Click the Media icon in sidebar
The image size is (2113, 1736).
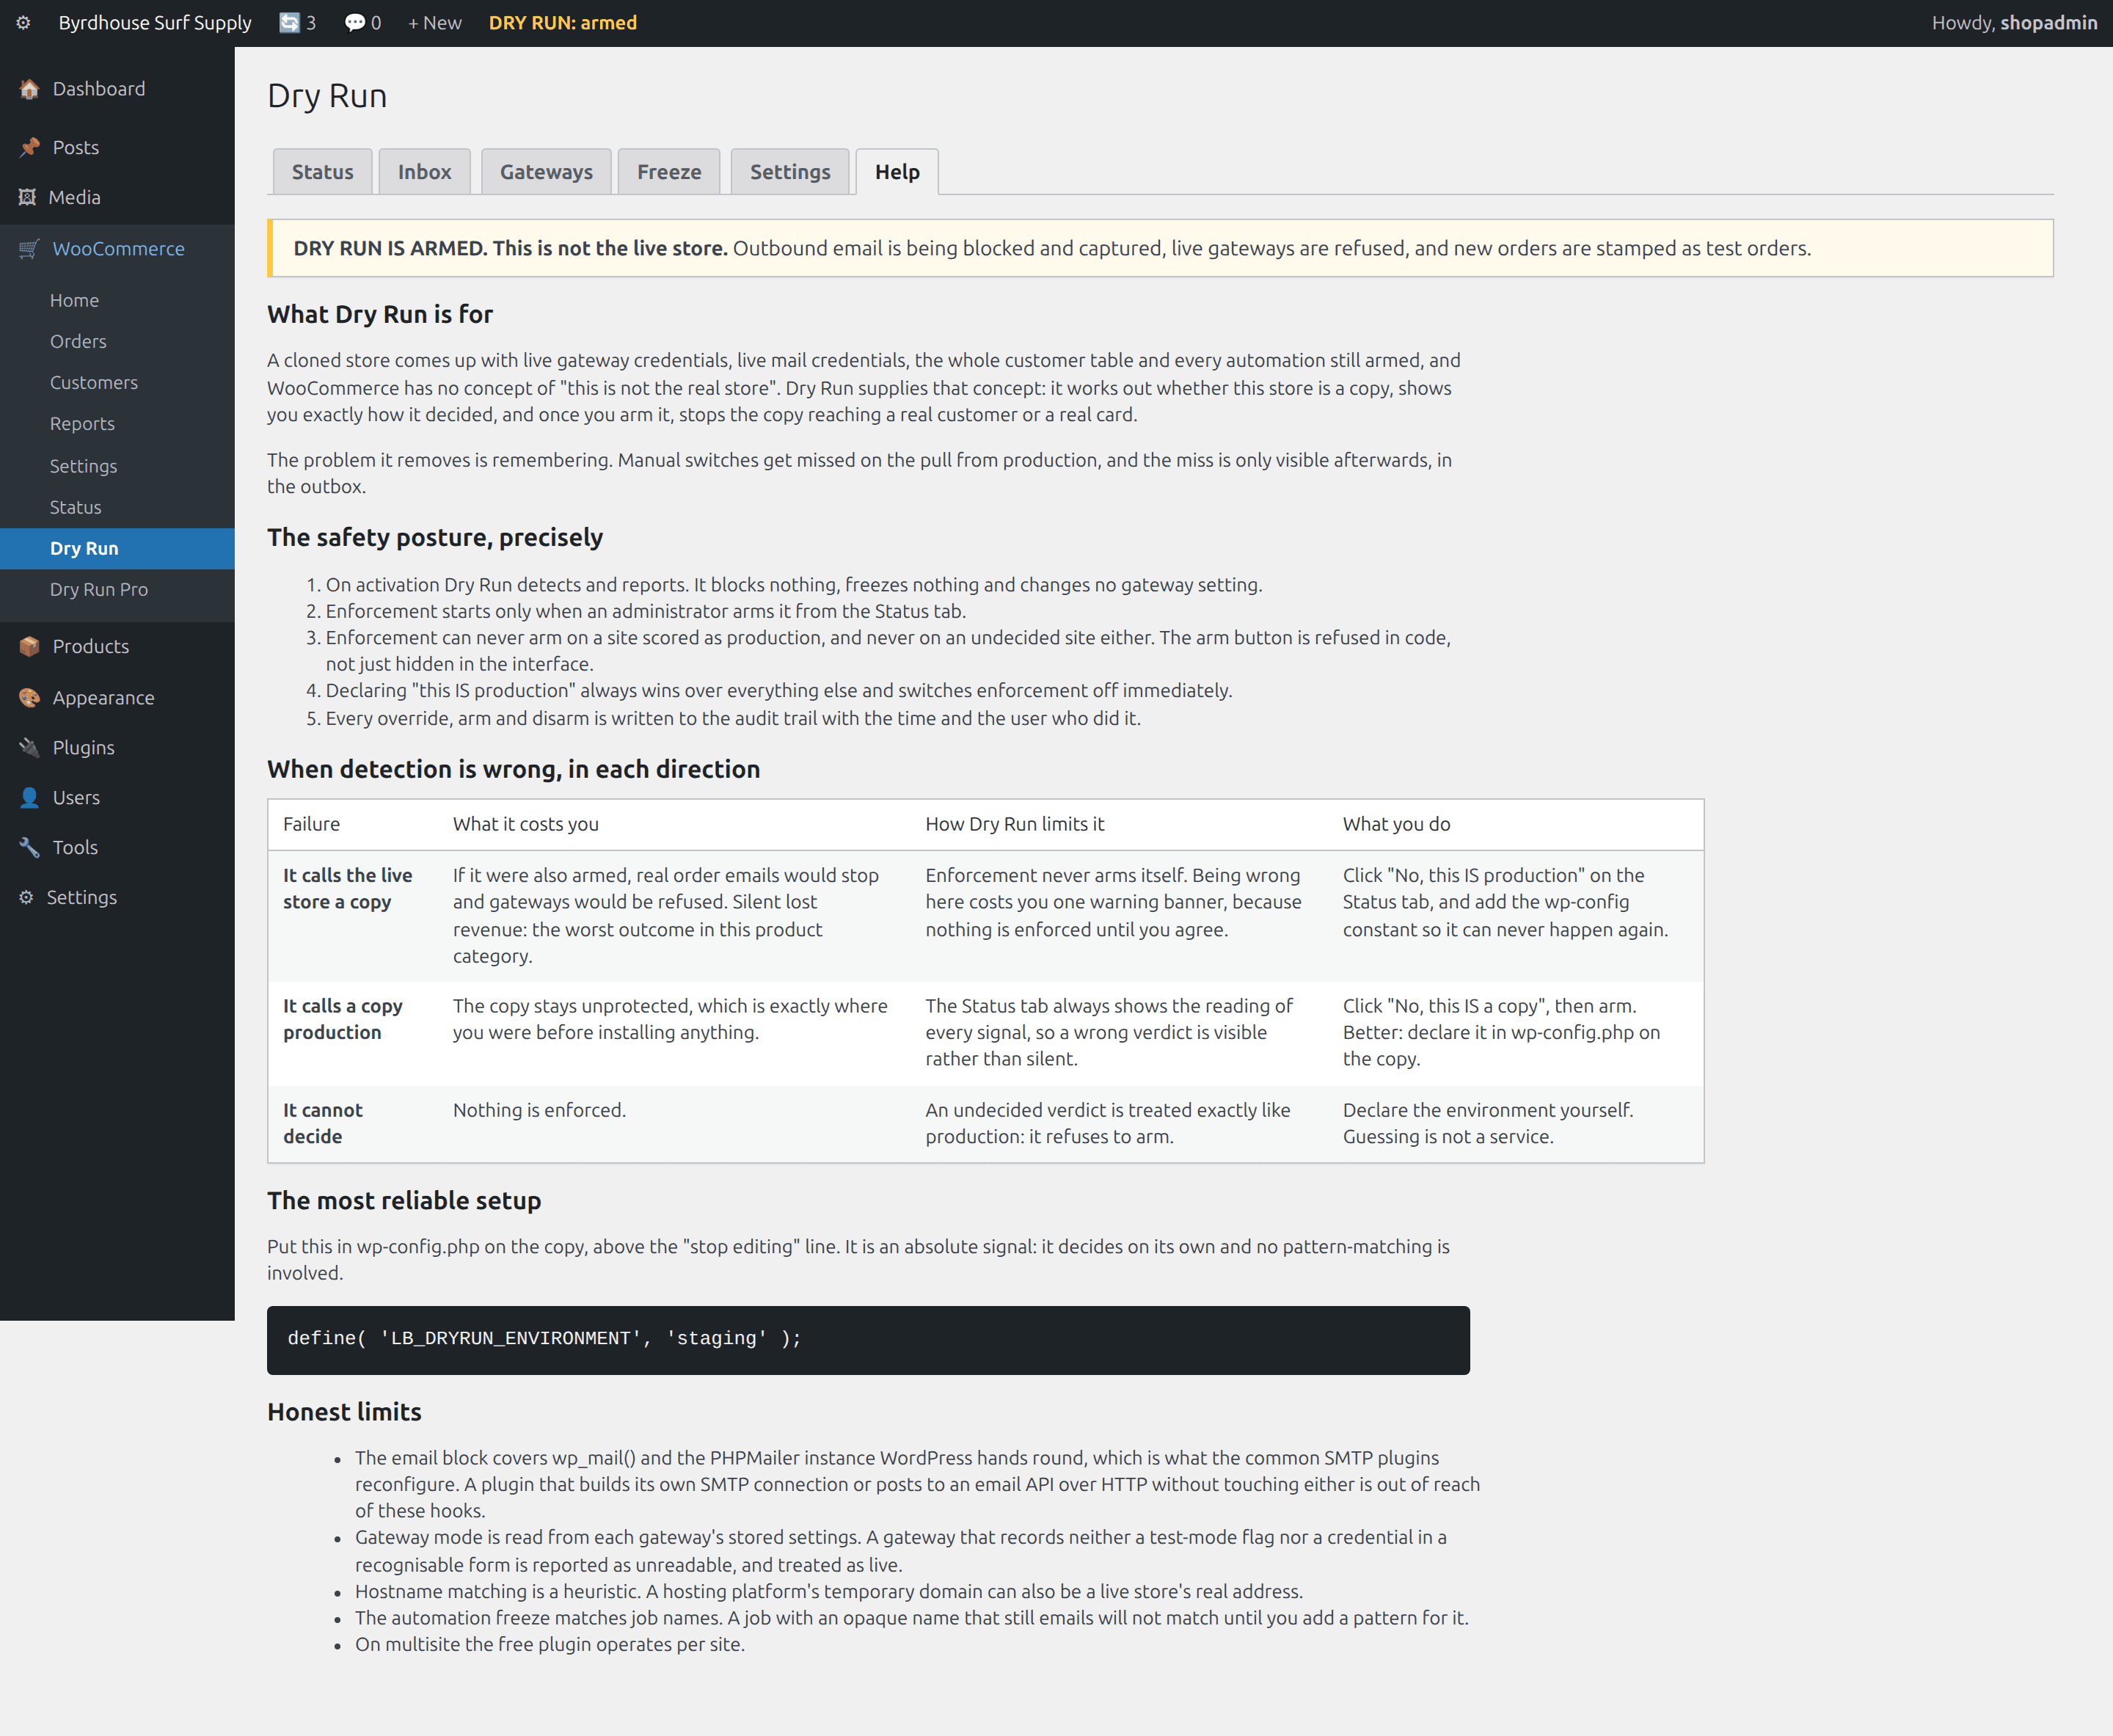(27, 197)
